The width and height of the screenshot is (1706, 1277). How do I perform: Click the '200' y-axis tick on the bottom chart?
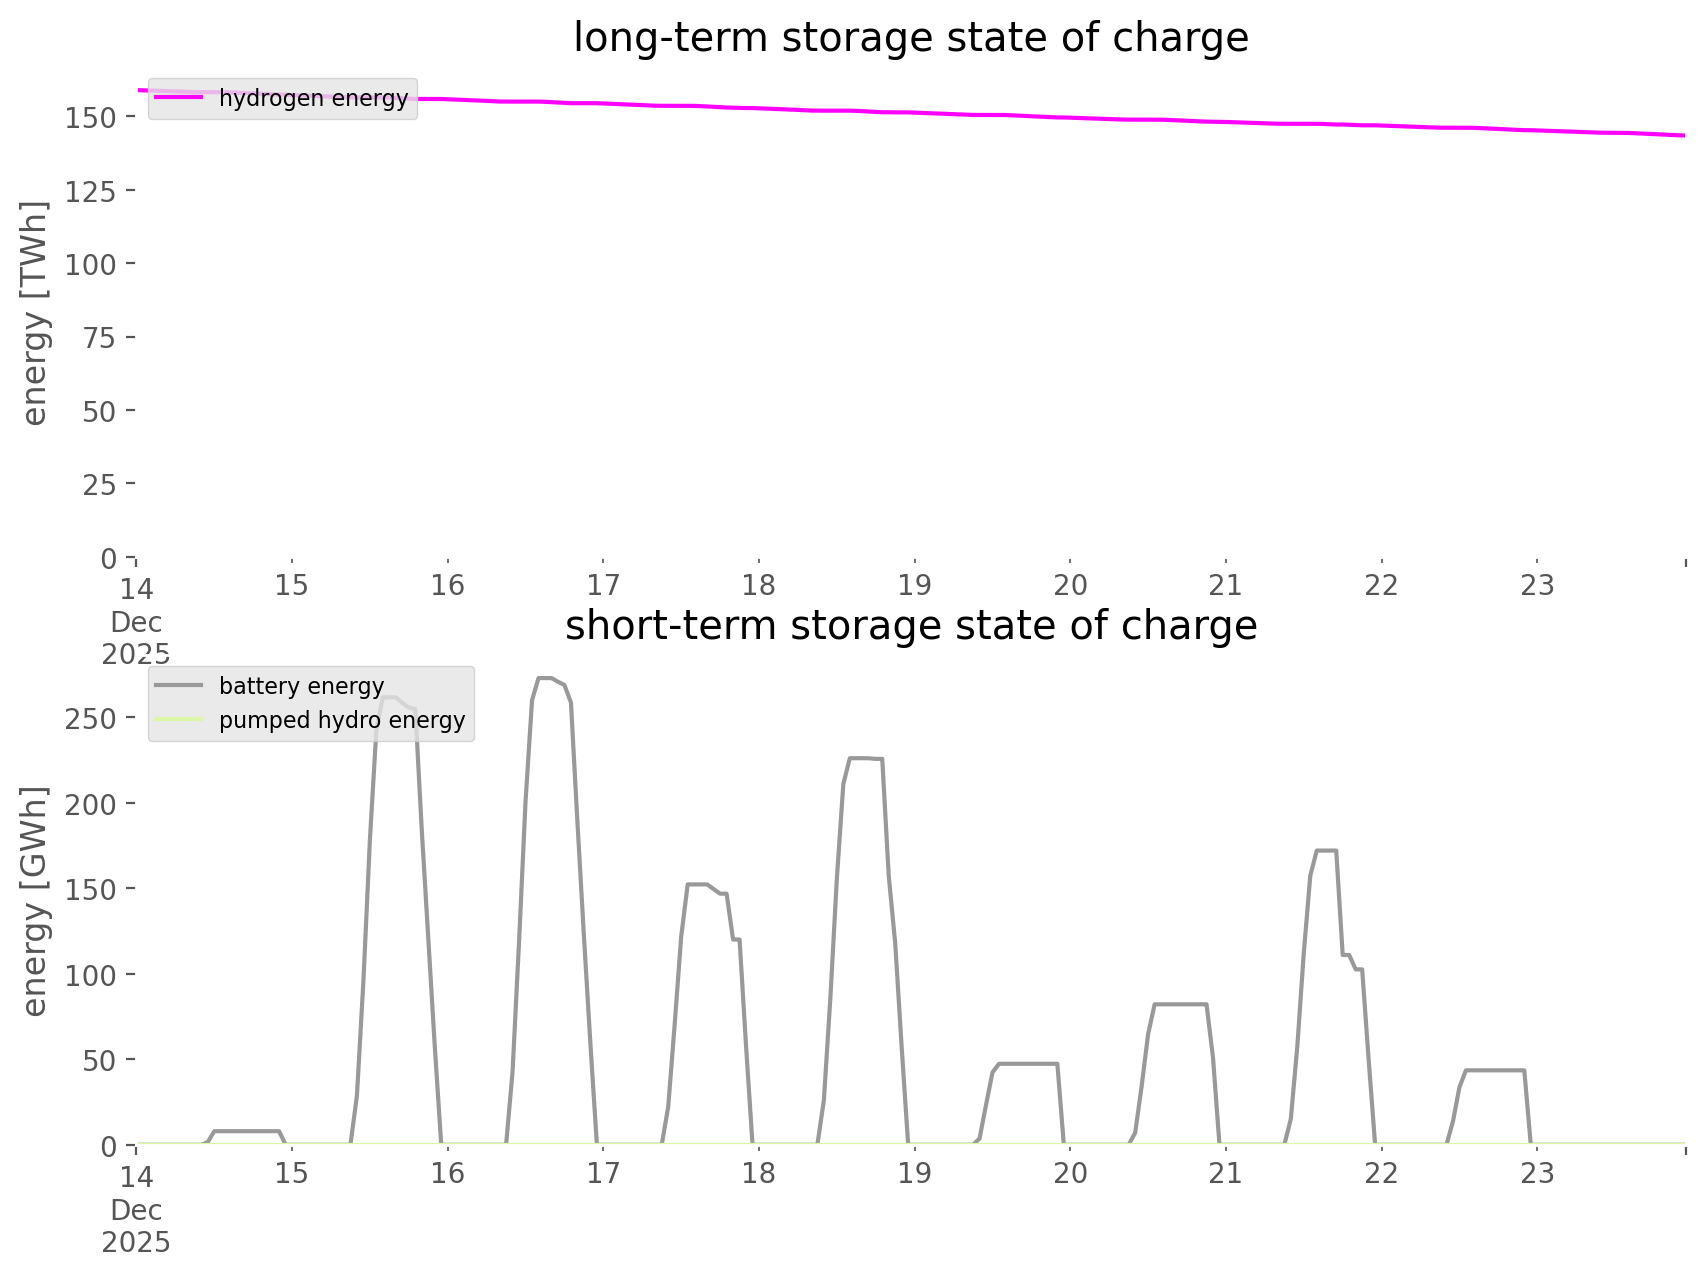[90, 804]
